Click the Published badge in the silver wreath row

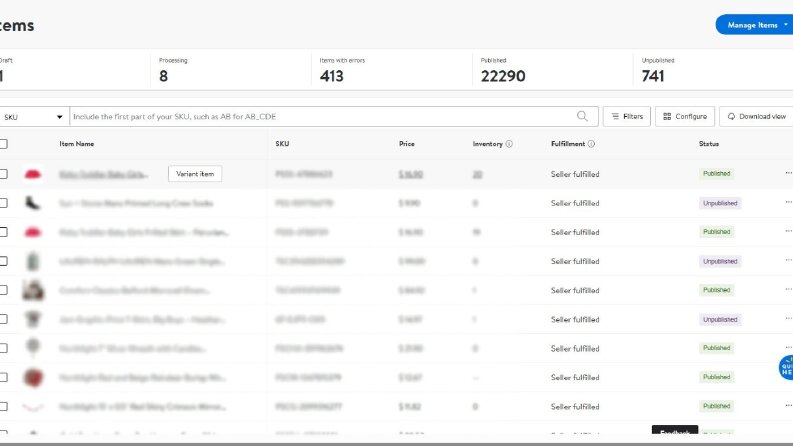pyautogui.click(x=716, y=348)
